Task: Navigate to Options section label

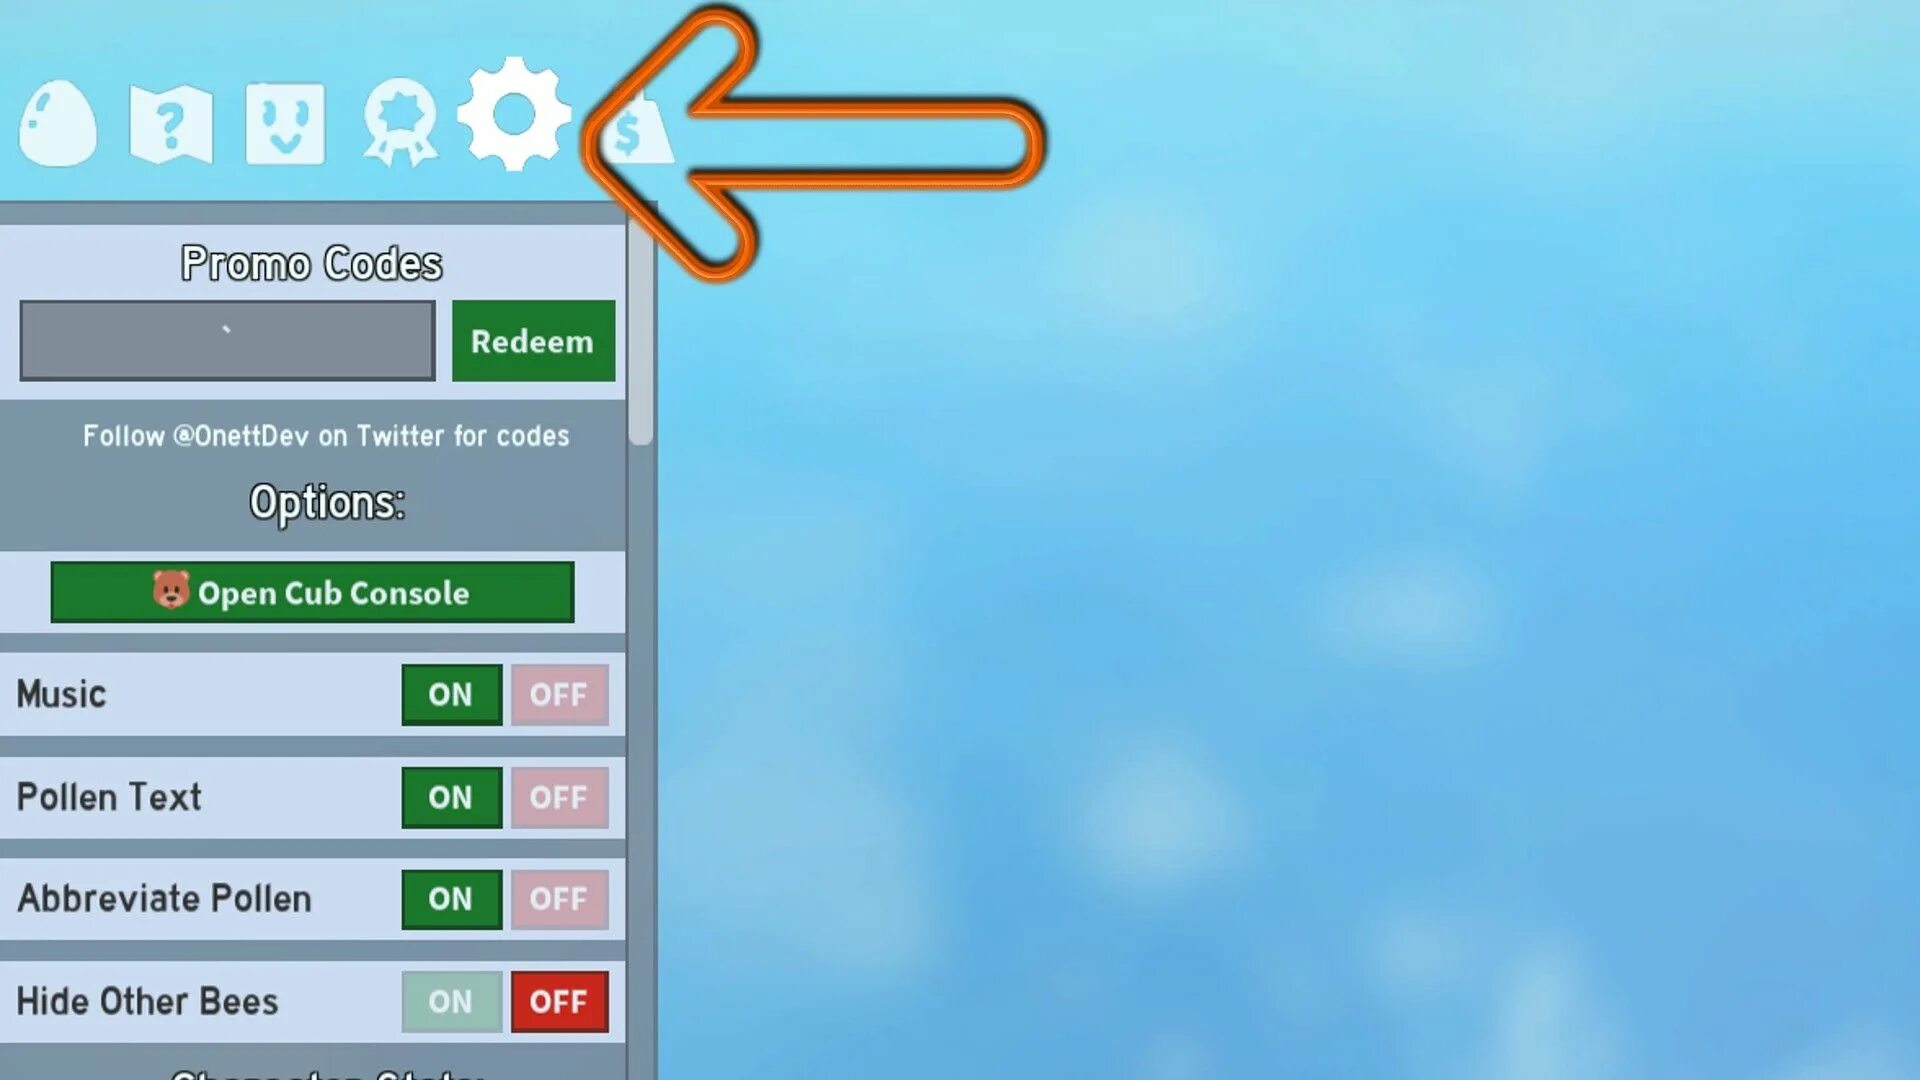Action: click(324, 502)
